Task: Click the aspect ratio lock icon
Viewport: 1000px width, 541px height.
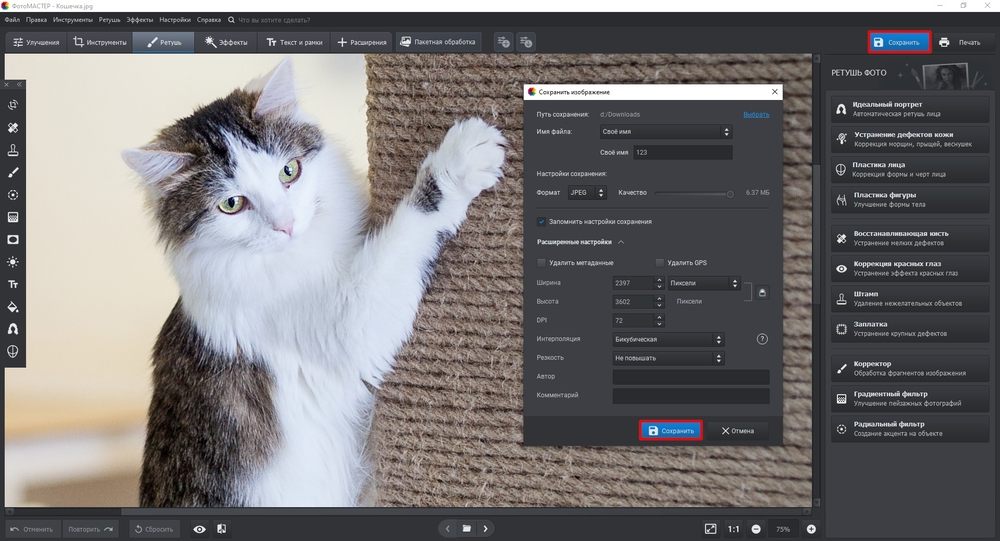Action: click(761, 292)
